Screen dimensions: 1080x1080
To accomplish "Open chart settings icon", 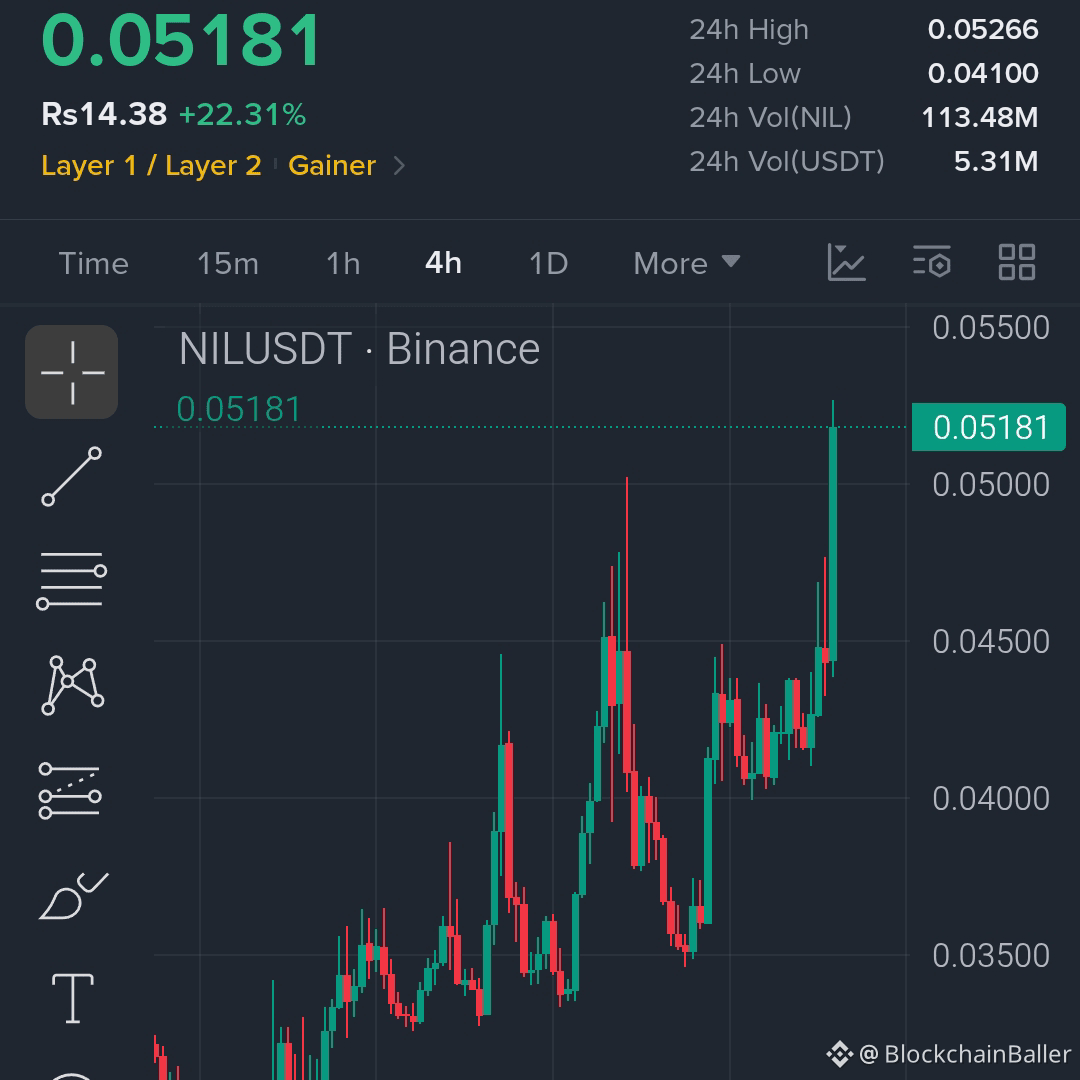I will coord(932,262).
